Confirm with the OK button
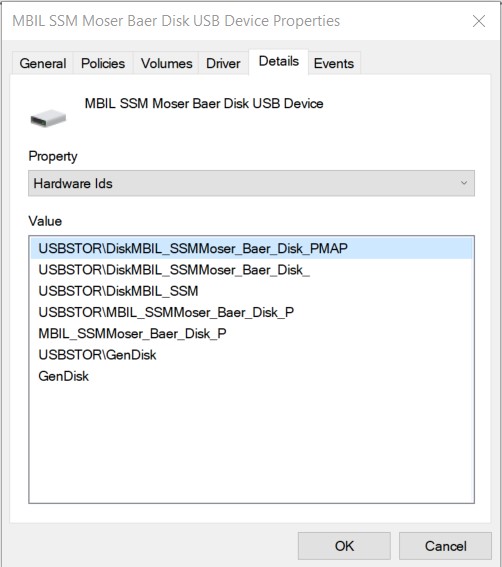 point(344,546)
